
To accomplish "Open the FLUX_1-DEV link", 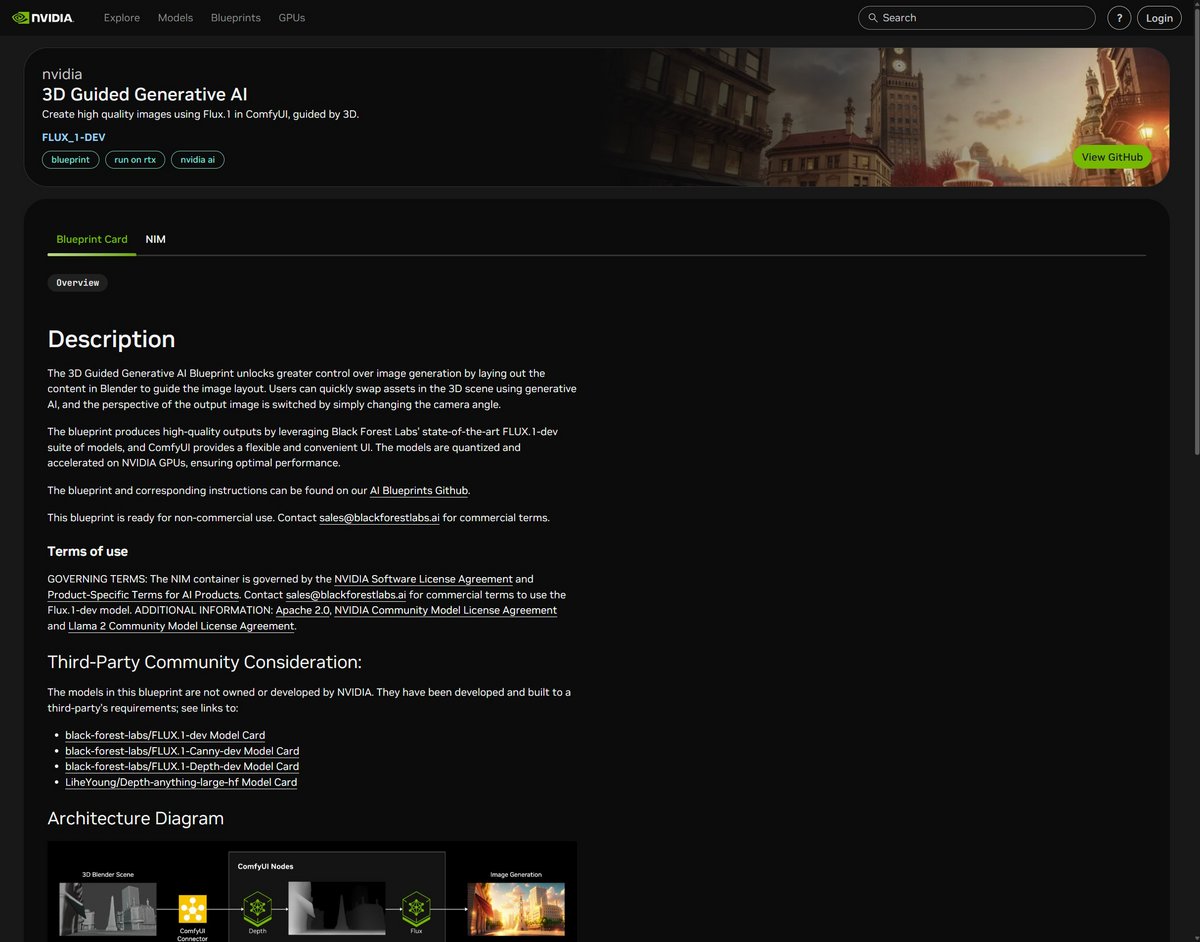I will (x=73, y=137).
